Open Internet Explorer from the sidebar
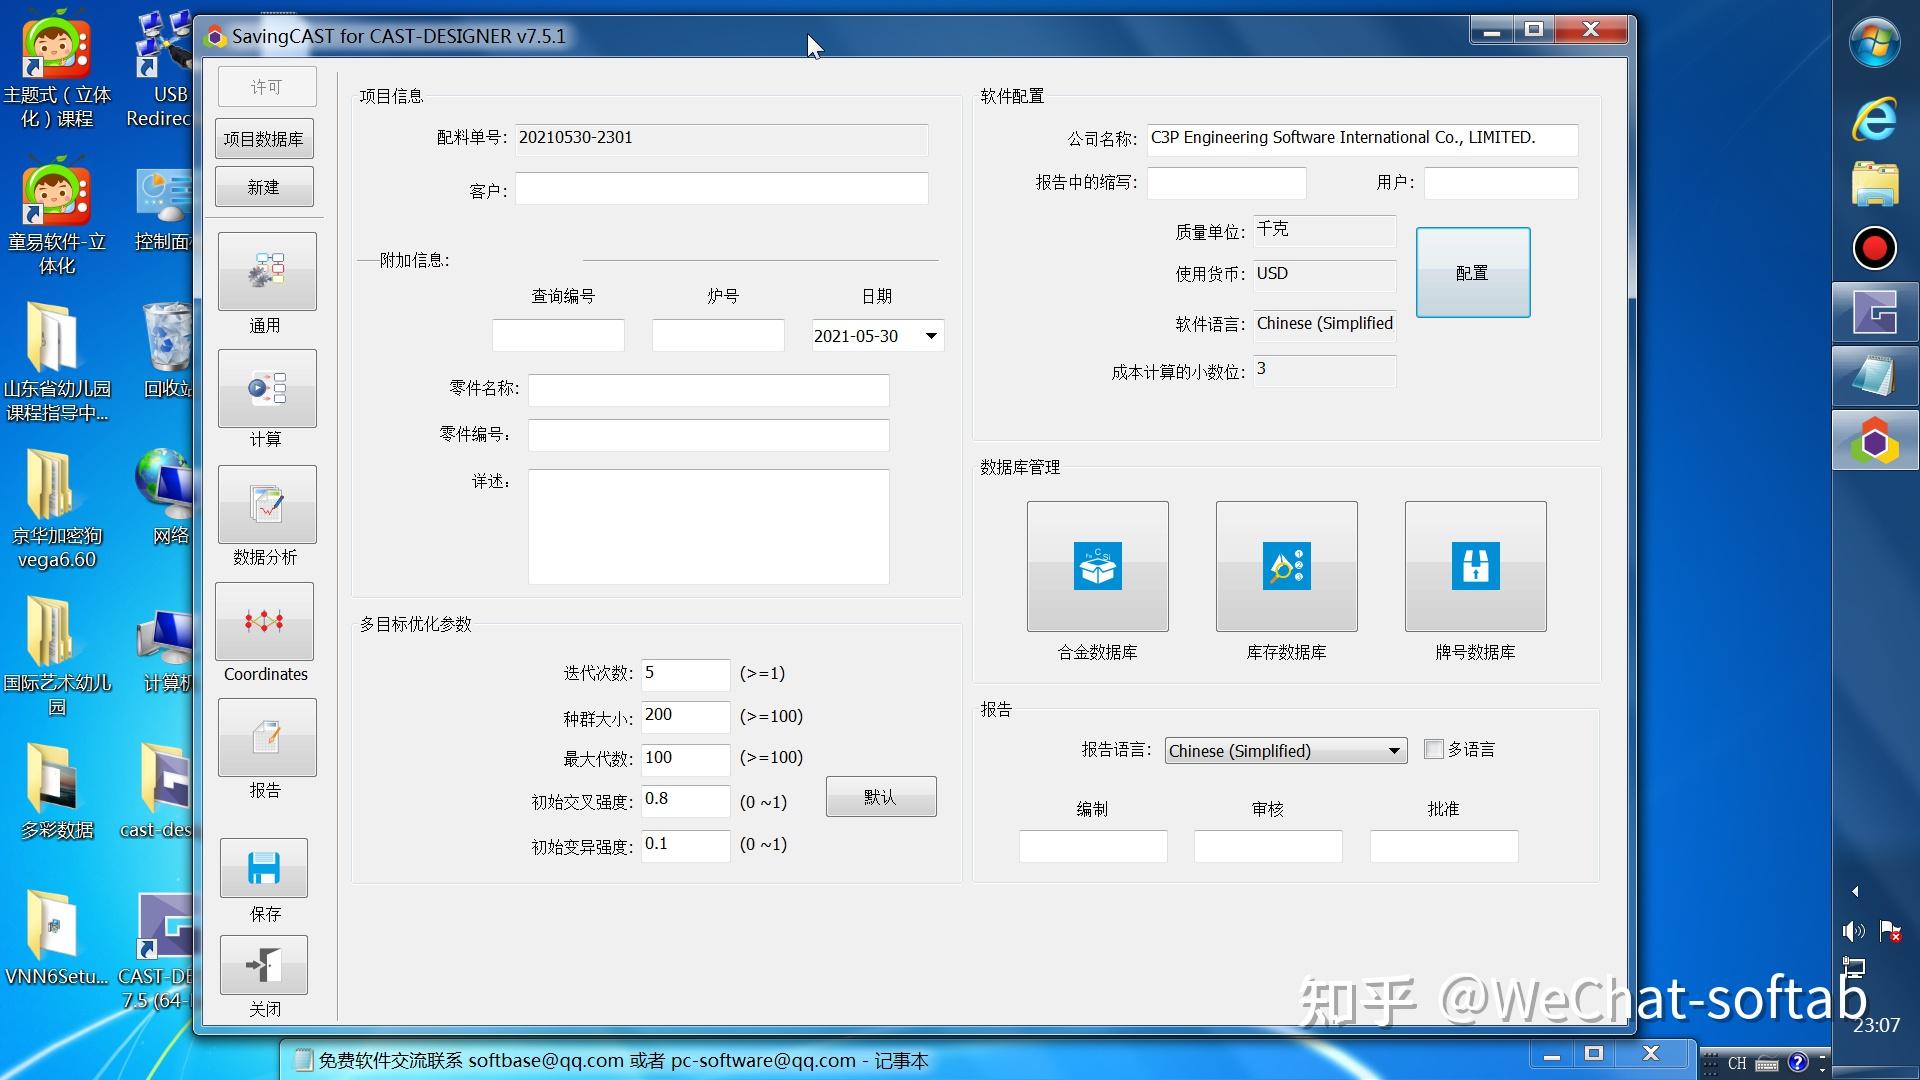Image resolution: width=1920 pixels, height=1080 pixels. click(1874, 118)
